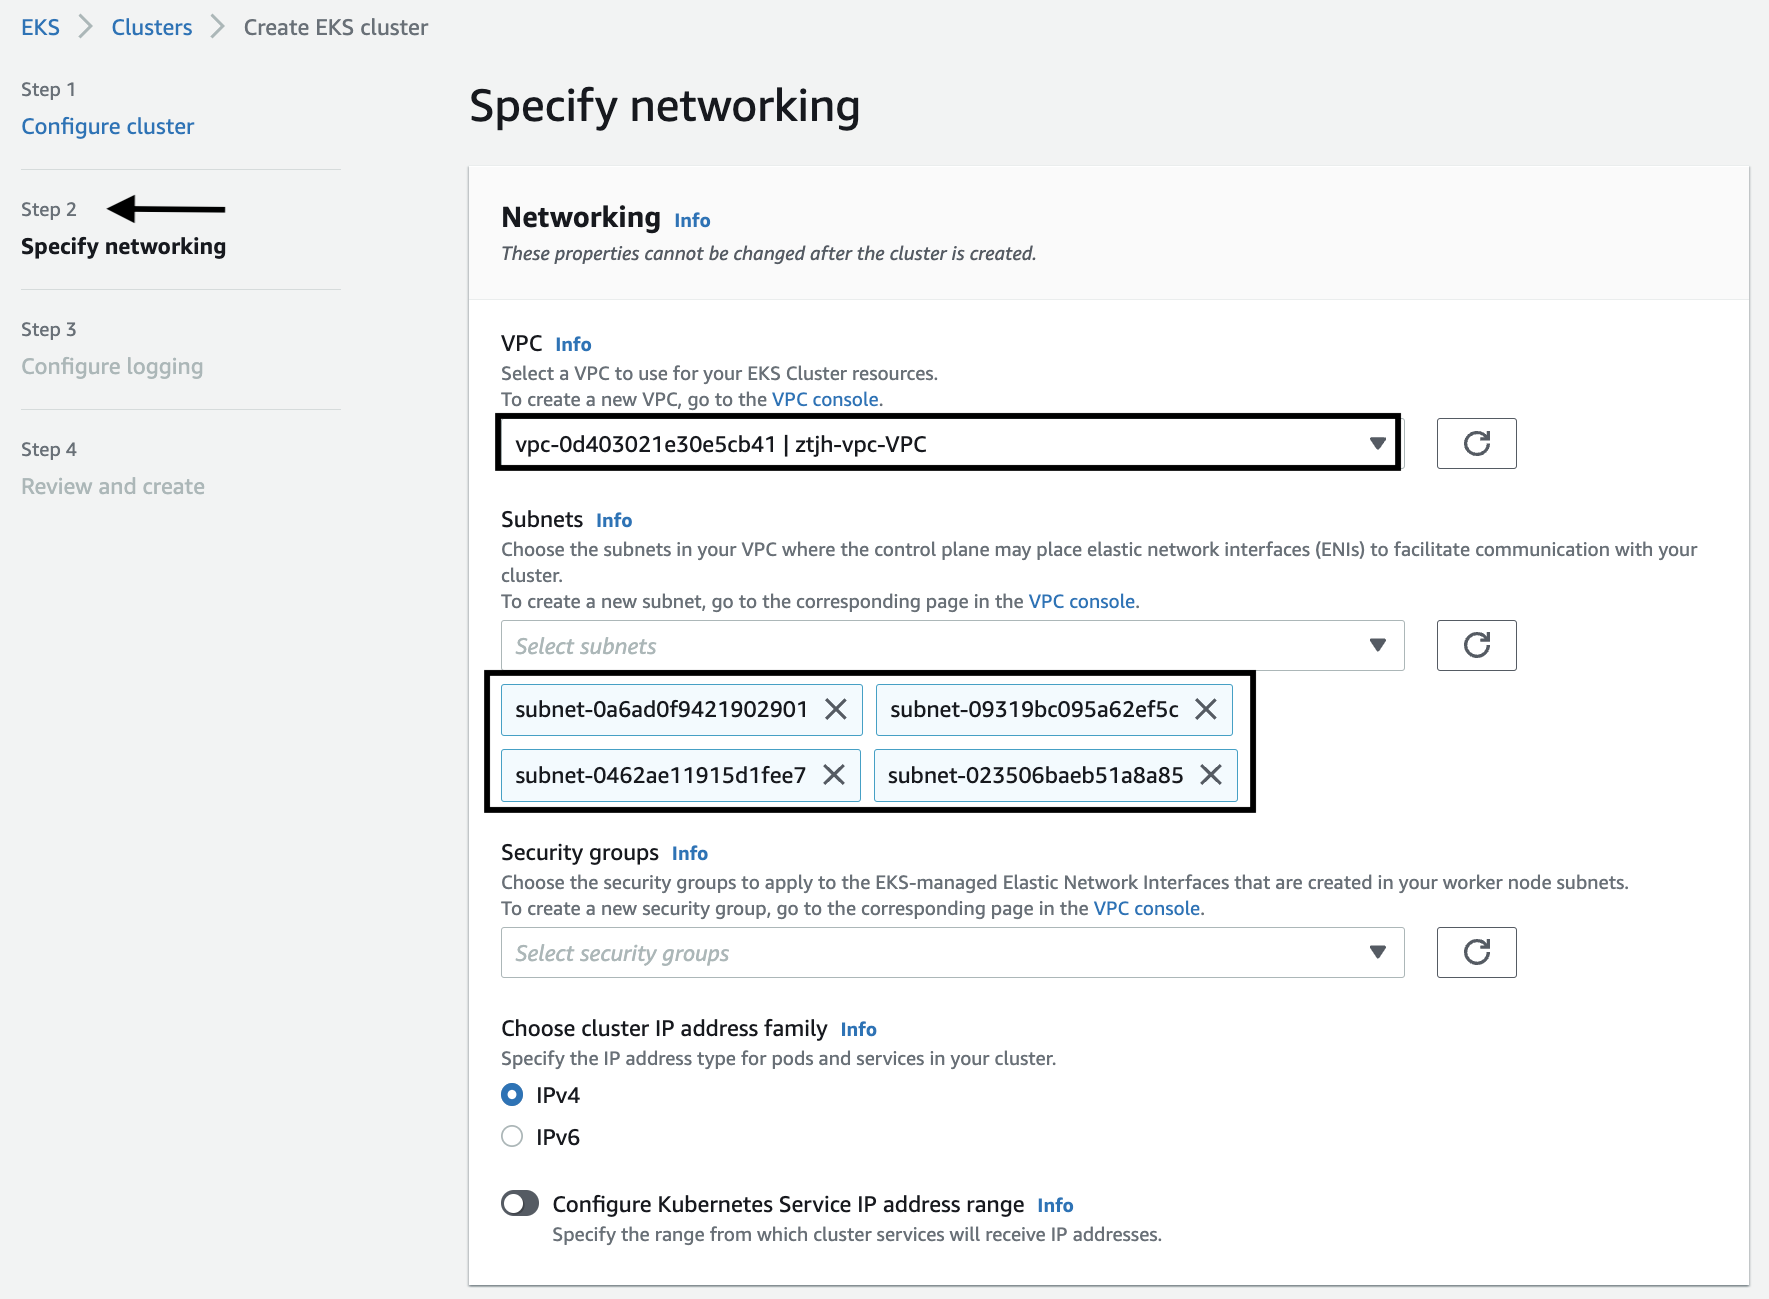
Task: Remove subnet-023506baeb51a8a85 from selection
Action: [1211, 775]
